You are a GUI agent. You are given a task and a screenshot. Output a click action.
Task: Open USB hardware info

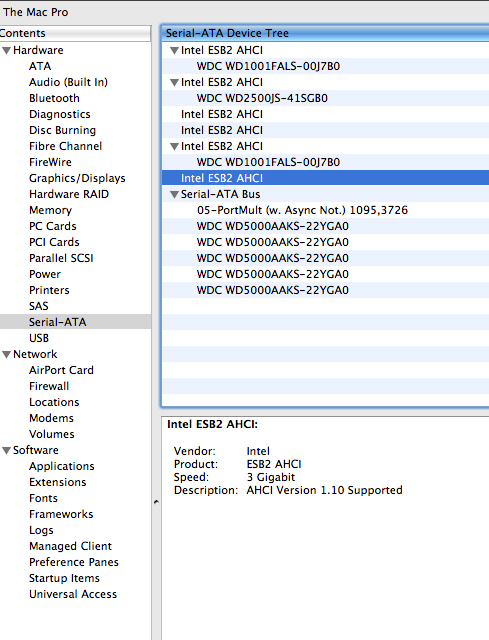pos(39,338)
